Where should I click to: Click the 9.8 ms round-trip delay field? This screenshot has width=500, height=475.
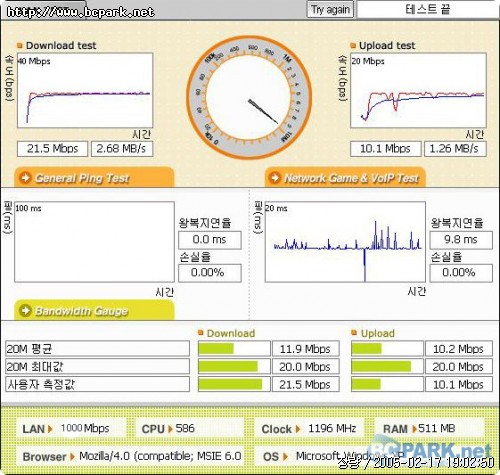pos(461,240)
